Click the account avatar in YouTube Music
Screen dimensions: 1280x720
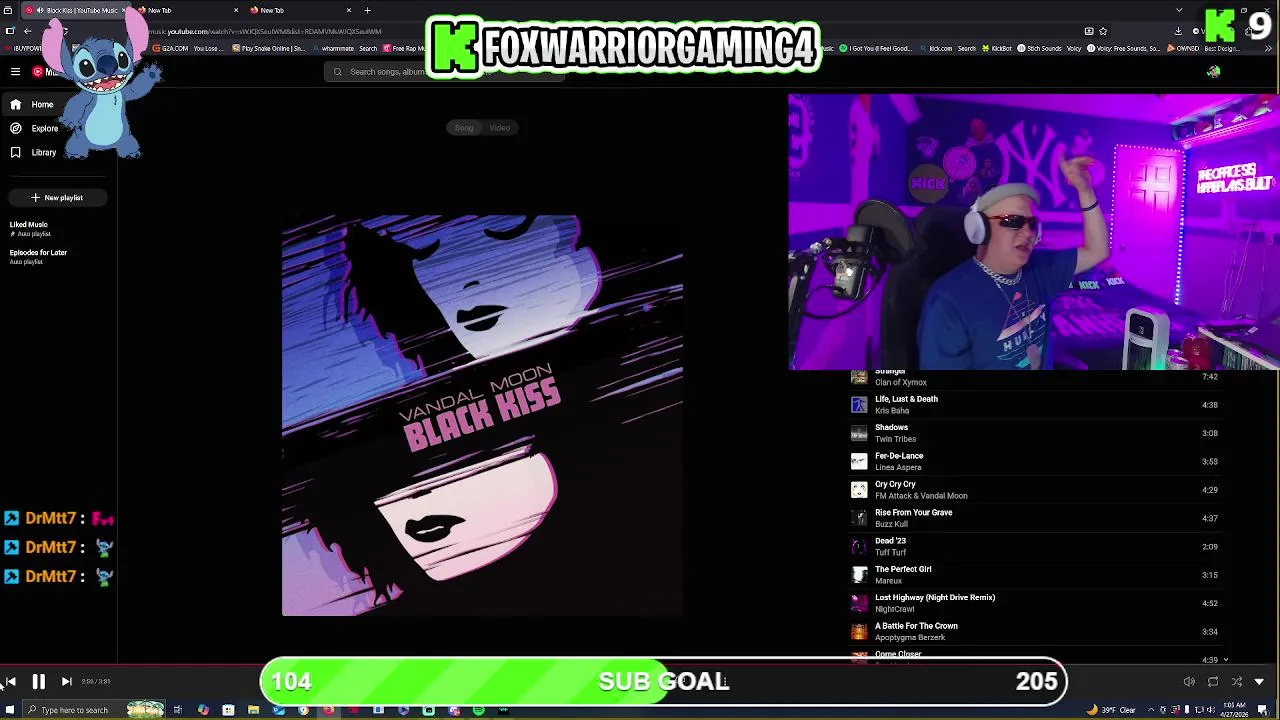[x=1213, y=72]
